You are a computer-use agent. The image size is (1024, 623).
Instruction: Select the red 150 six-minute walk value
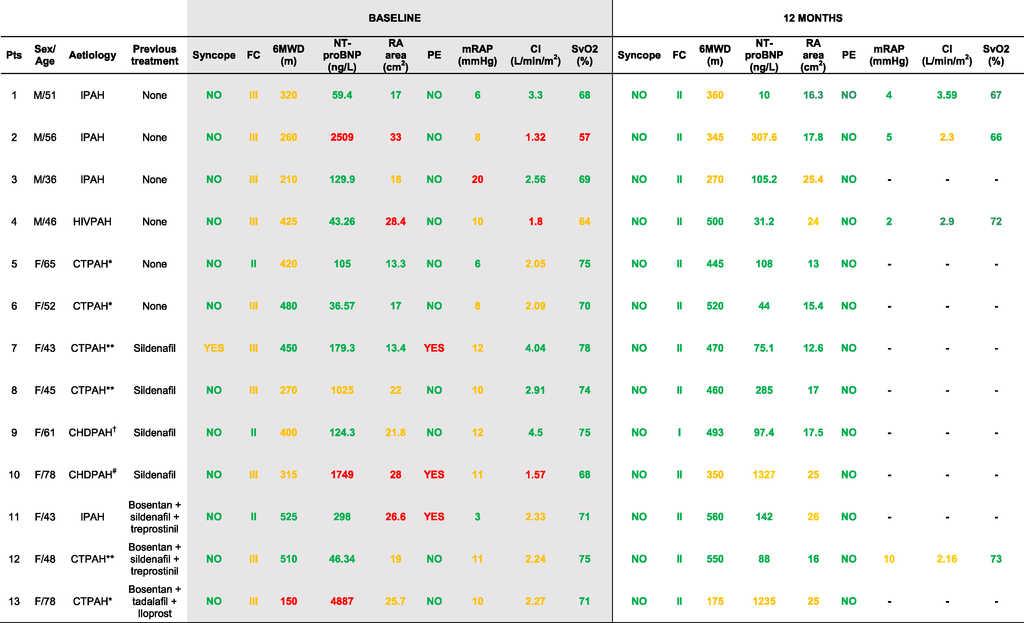[288, 600]
